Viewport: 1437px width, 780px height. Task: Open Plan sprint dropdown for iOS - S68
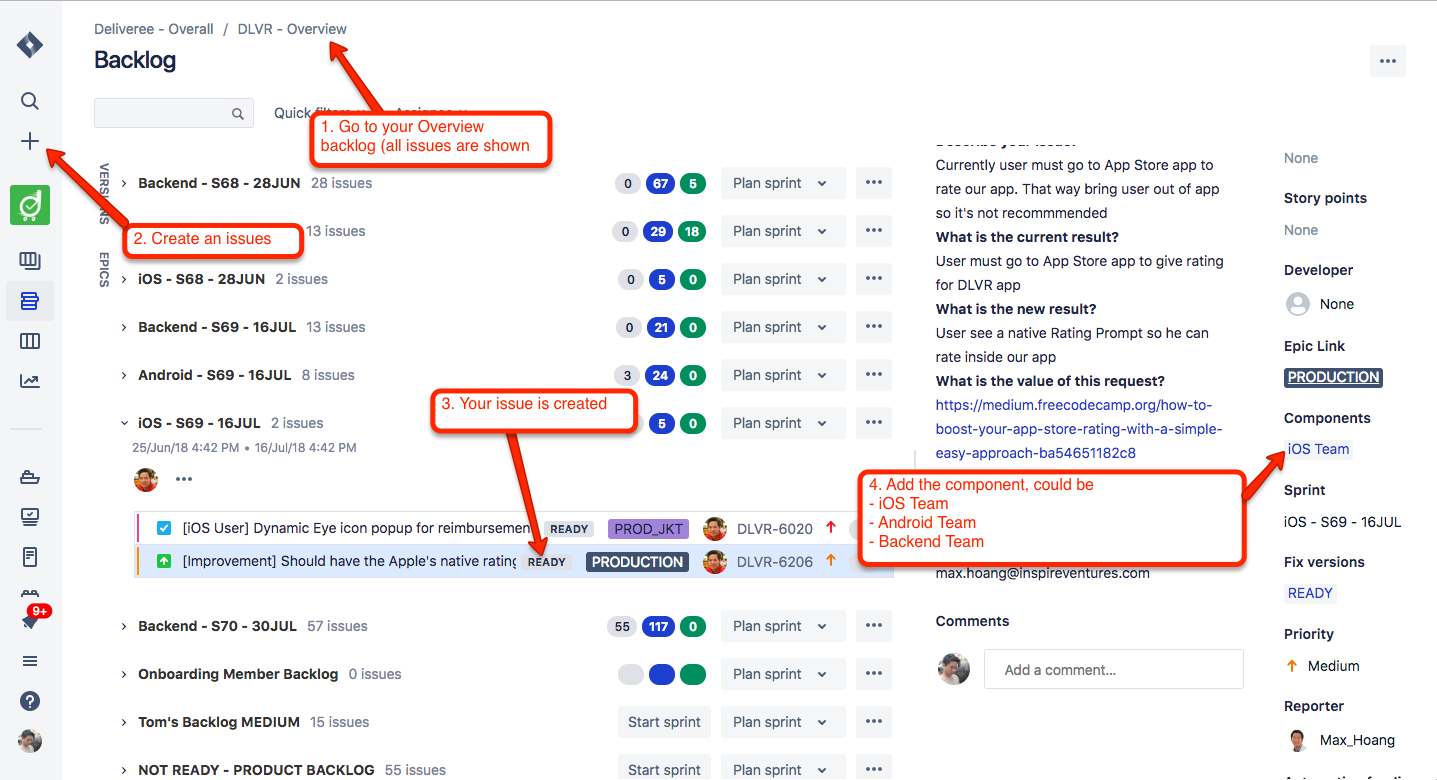point(783,279)
